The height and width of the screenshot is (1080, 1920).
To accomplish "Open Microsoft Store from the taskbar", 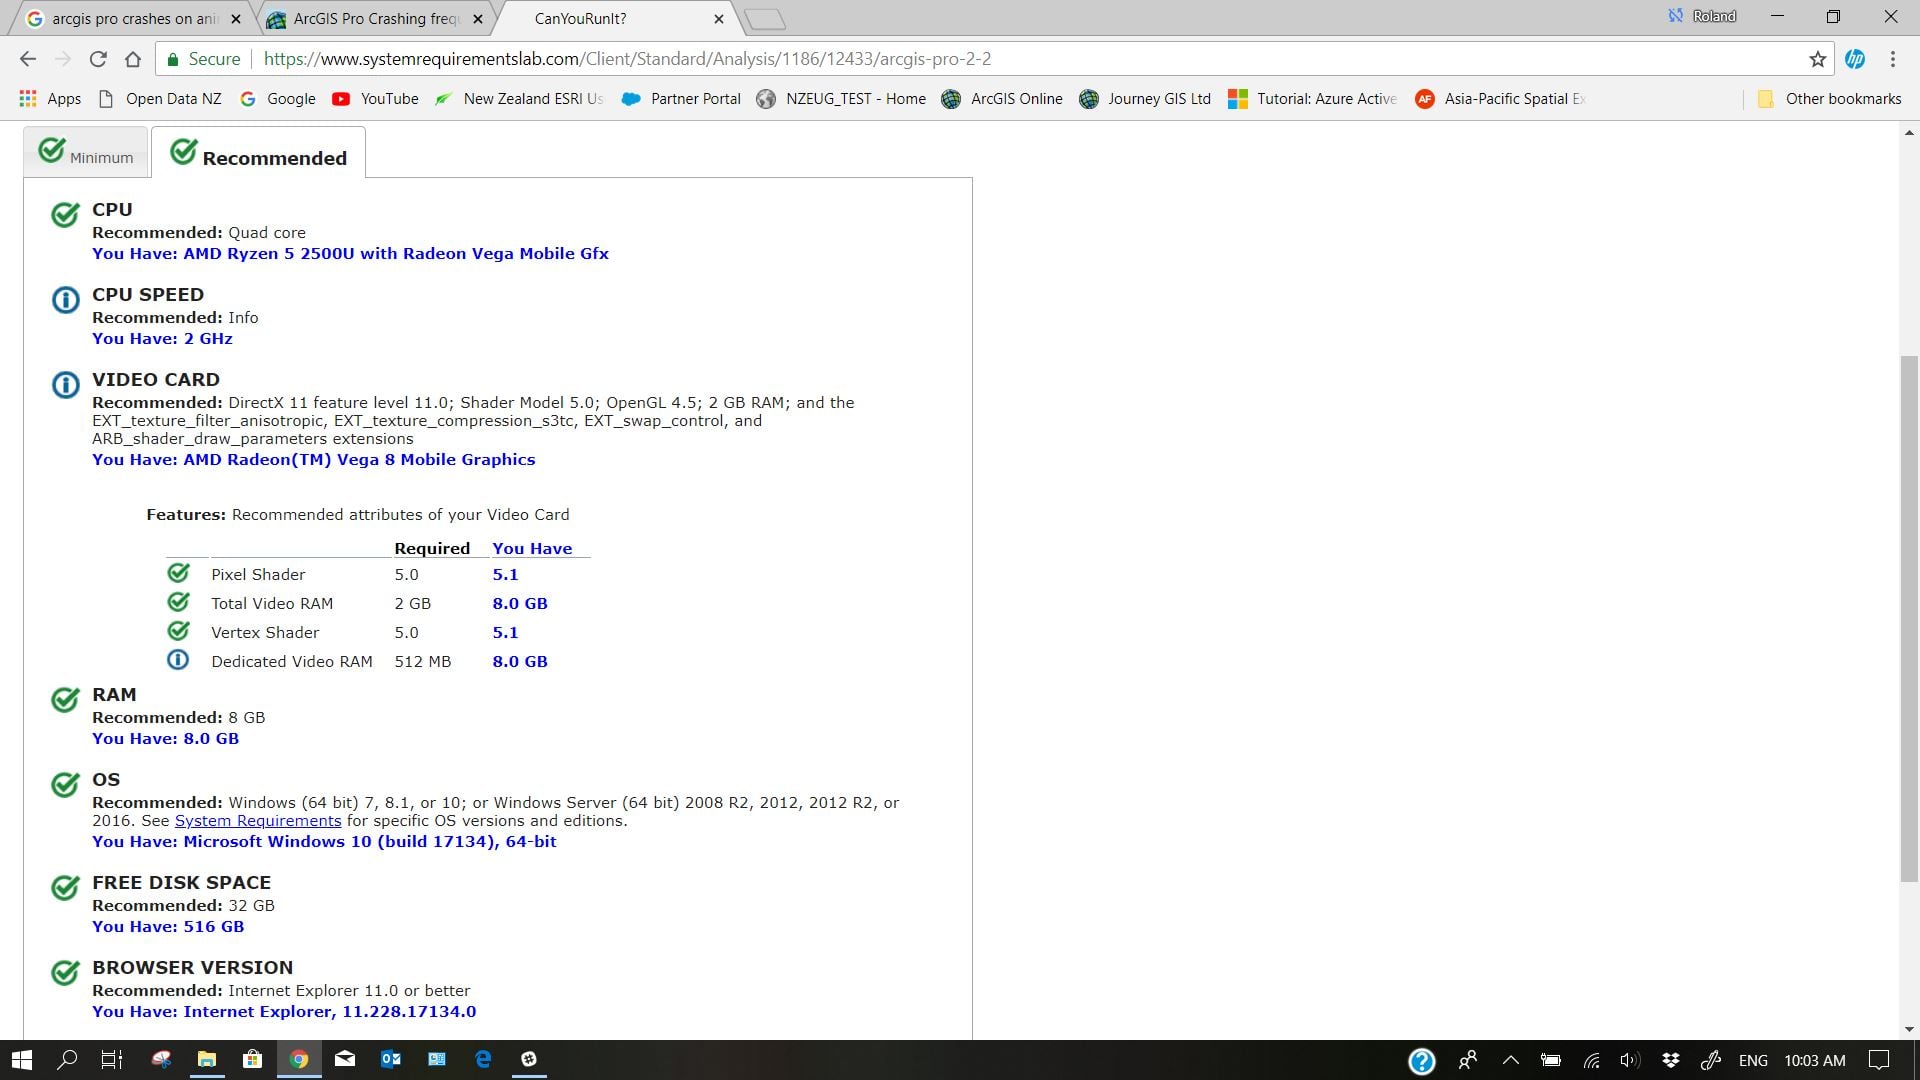I will [x=252, y=1060].
